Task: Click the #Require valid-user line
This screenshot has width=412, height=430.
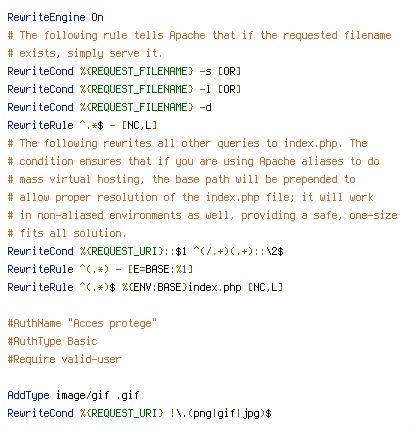Action: (64, 359)
